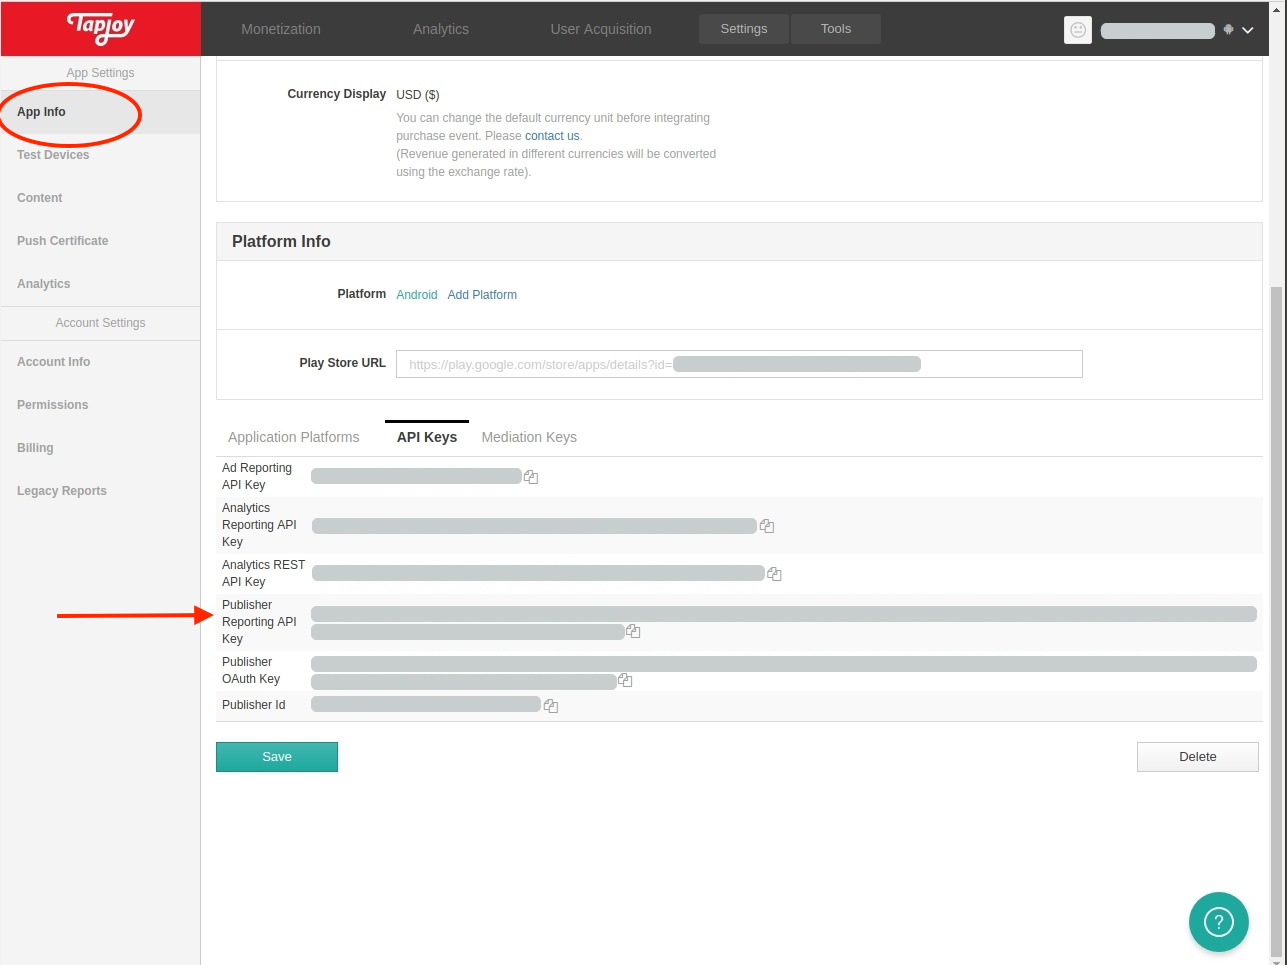This screenshot has height=965, width=1287.
Task: Click the smiley feedback icon
Action: (x=1078, y=30)
